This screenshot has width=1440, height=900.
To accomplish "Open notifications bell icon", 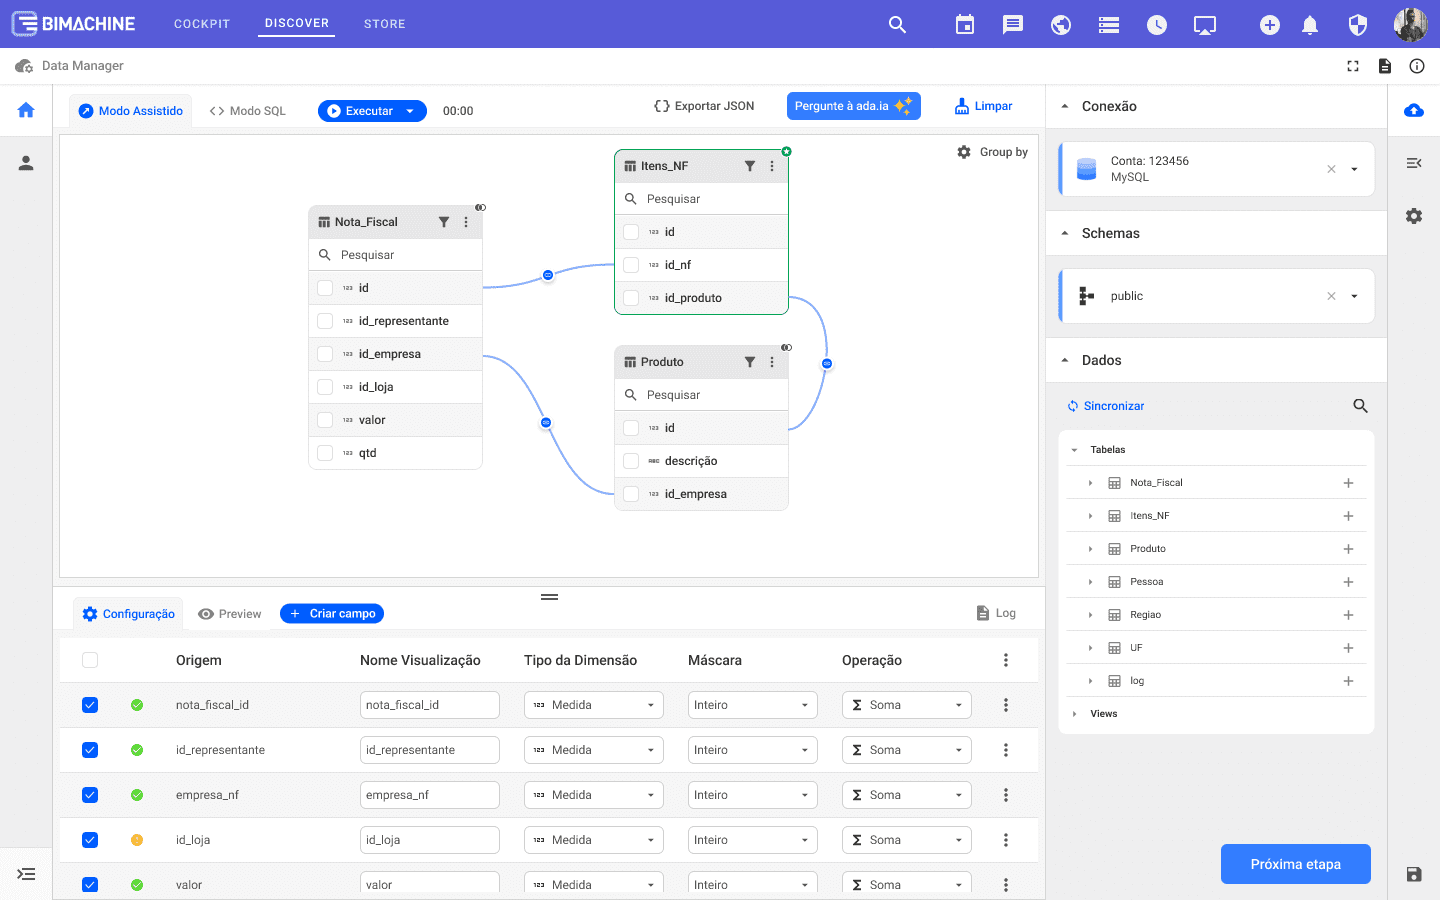I will tap(1310, 25).
